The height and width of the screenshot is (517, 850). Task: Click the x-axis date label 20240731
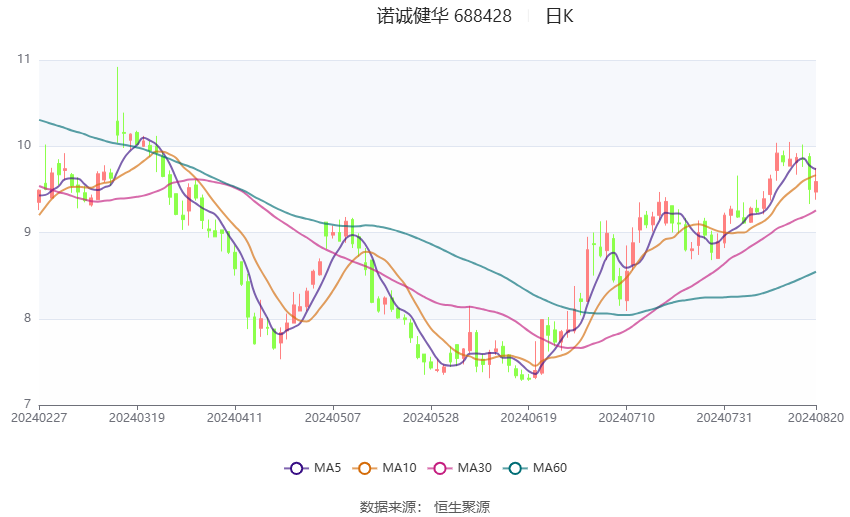pyautogui.click(x=724, y=418)
